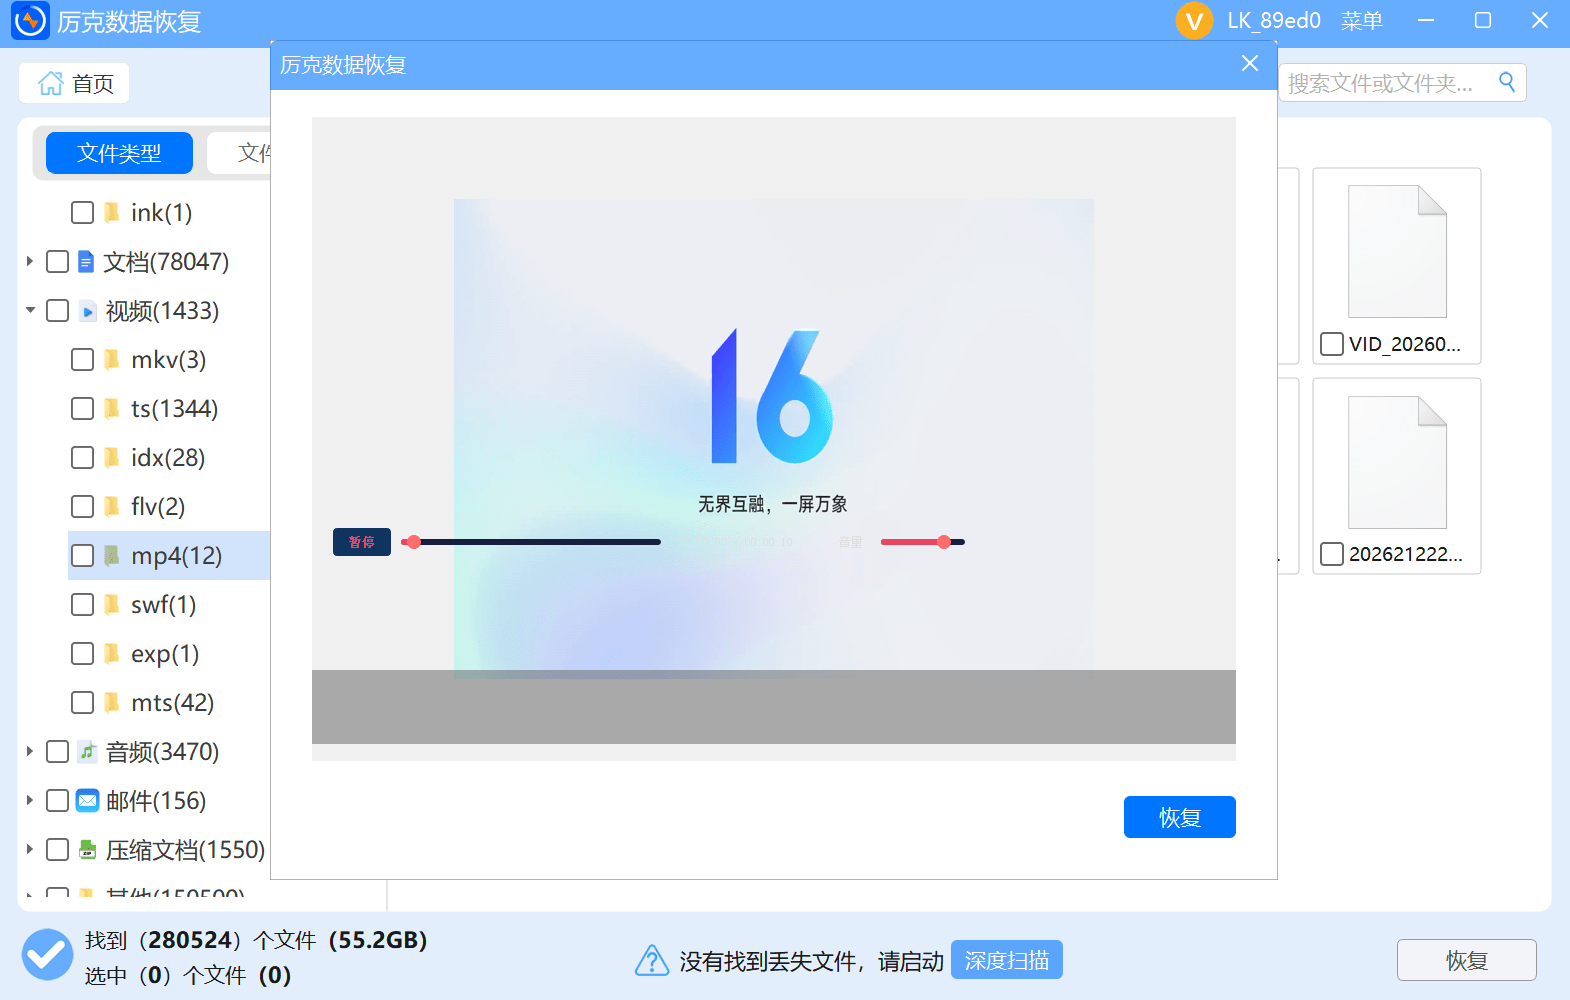Image resolution: width=1570 pixels, height=1000 pixels.
Task: Tick the 文档(78047) checkbox
Action: pyautogui.click(x=58, y=262)
